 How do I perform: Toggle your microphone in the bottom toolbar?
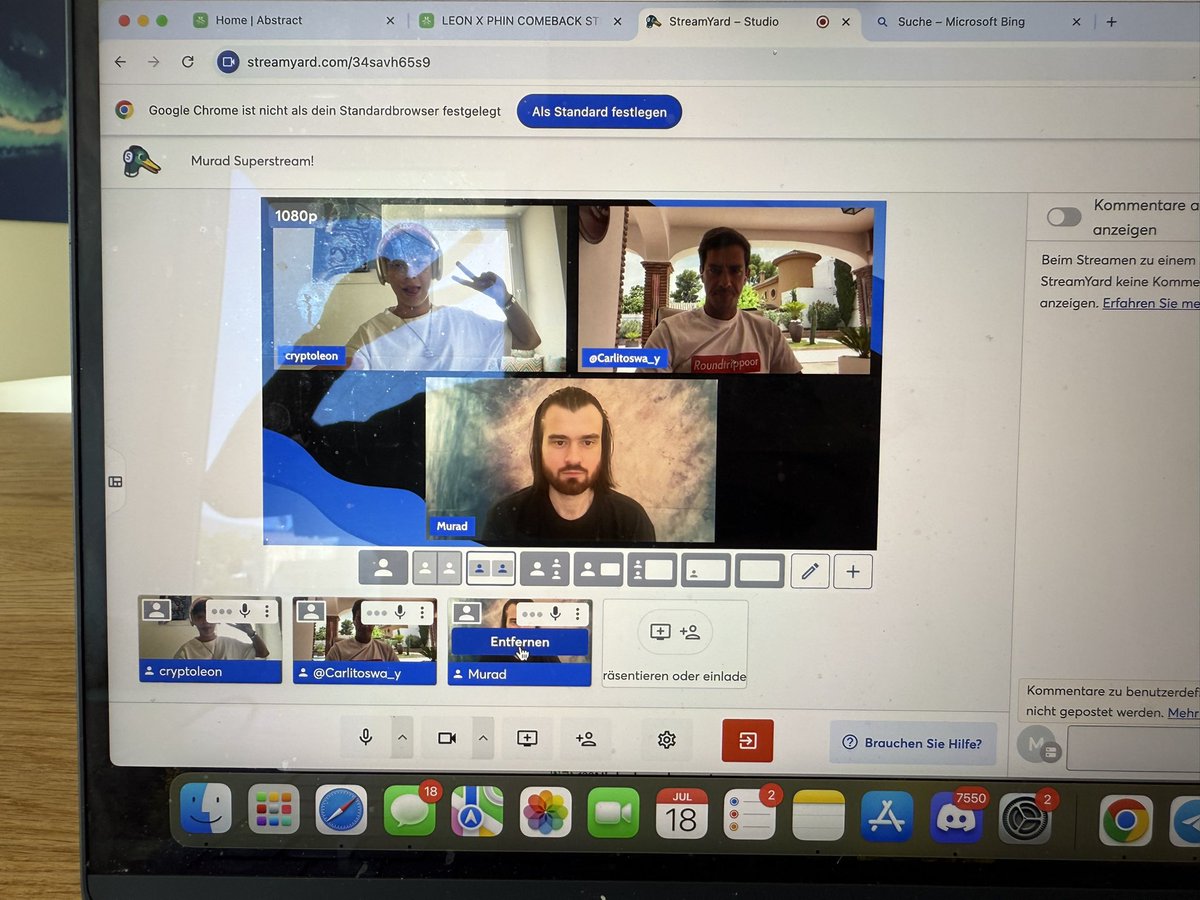pyautogui.click(x=366, y=738)
